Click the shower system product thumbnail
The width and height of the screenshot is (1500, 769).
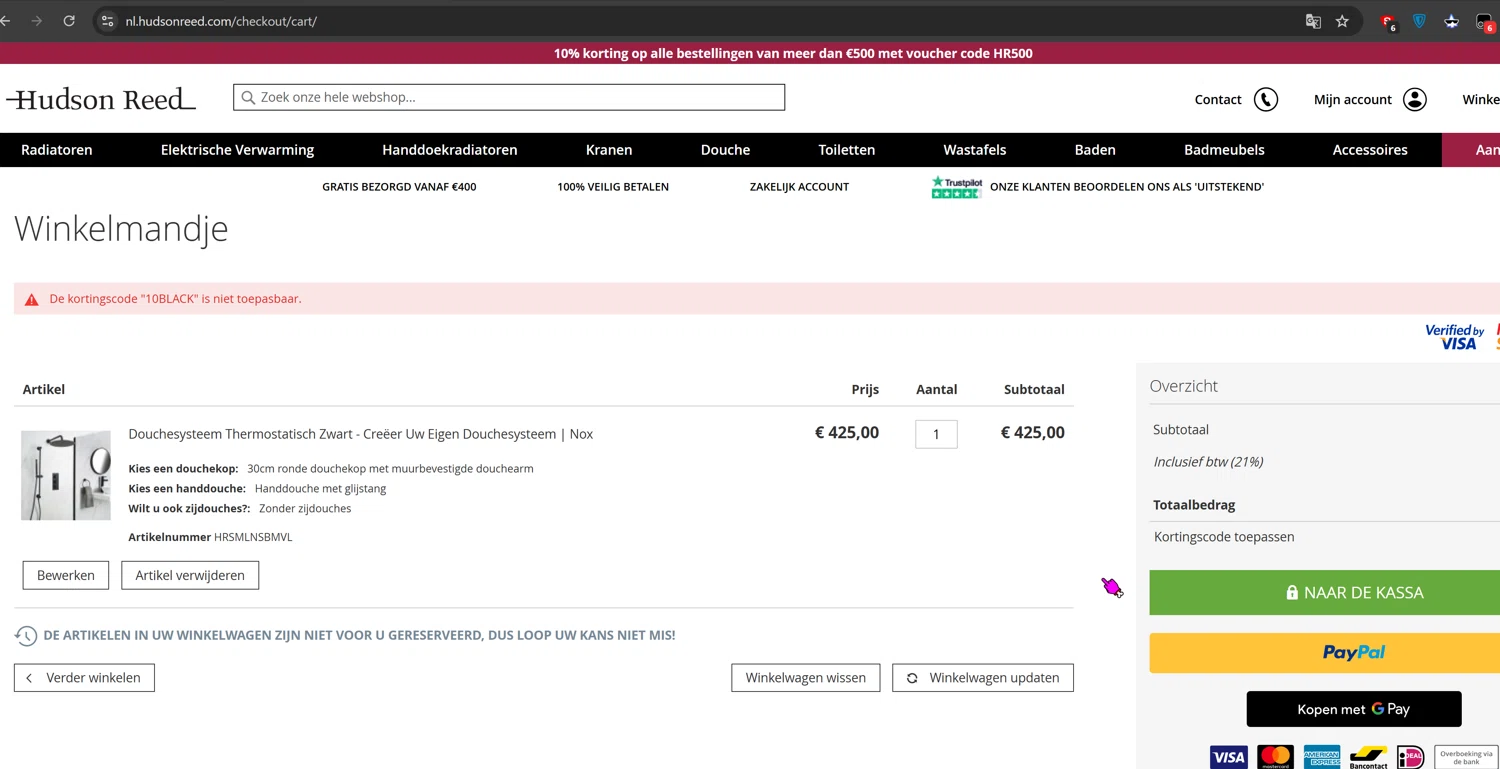(66, 475)
